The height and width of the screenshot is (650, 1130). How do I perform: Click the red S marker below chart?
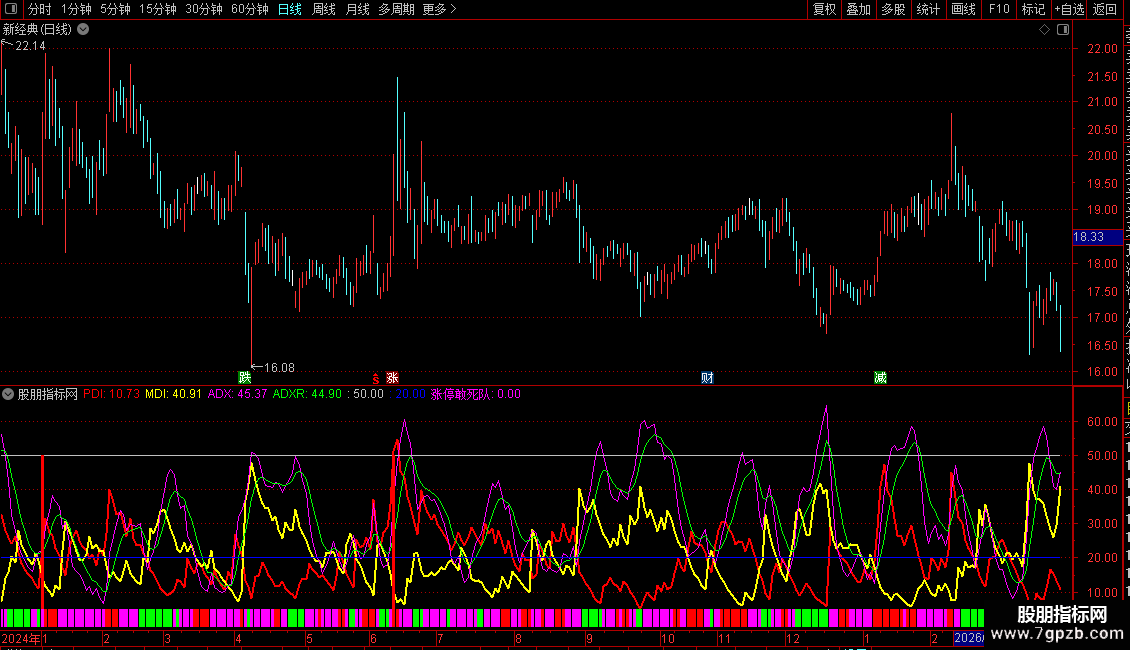(x=375, y=378)
